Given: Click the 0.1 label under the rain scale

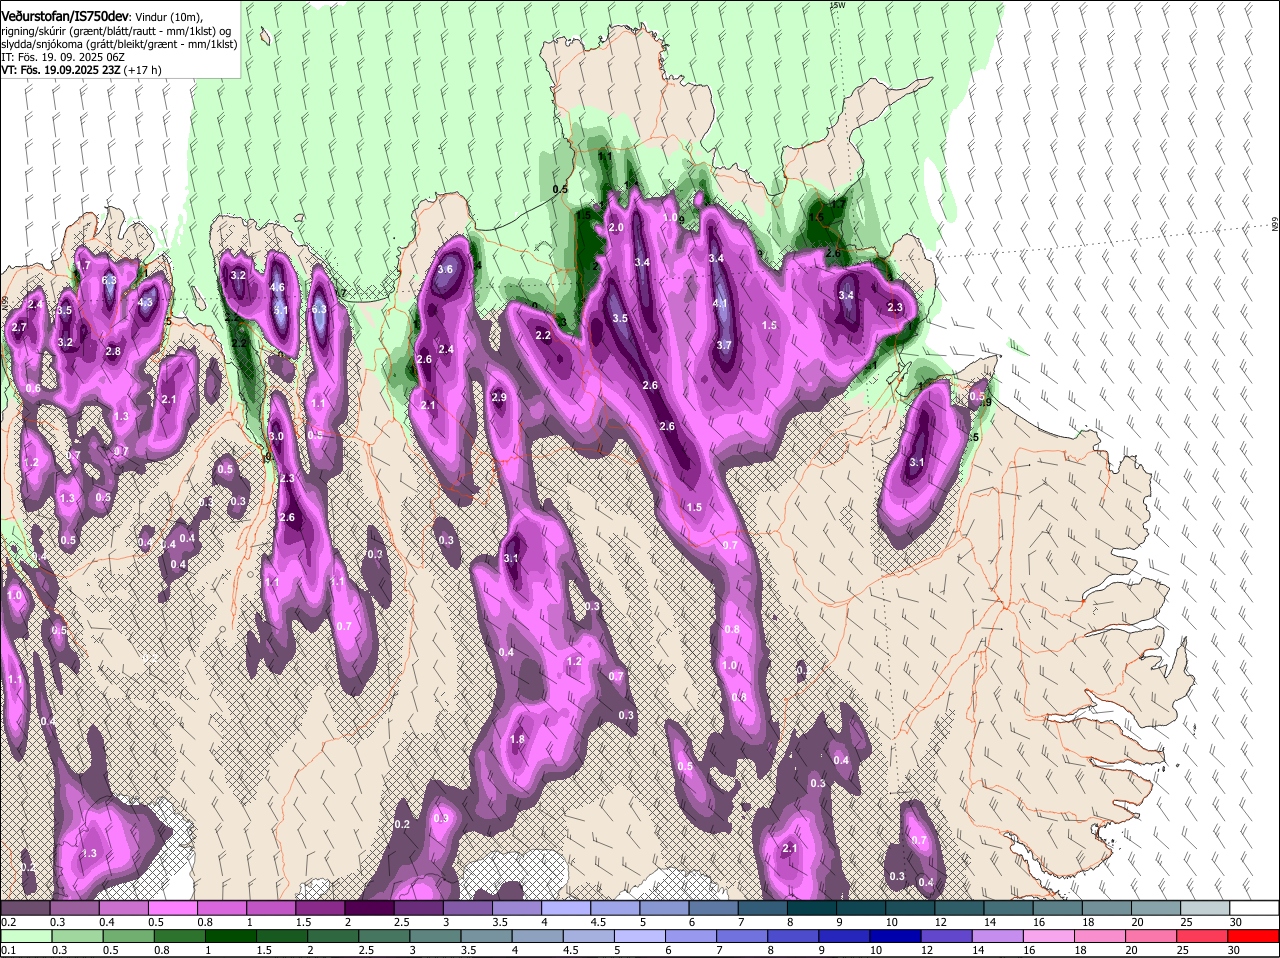Looking at the screenshot, I should tap(8, 950).
